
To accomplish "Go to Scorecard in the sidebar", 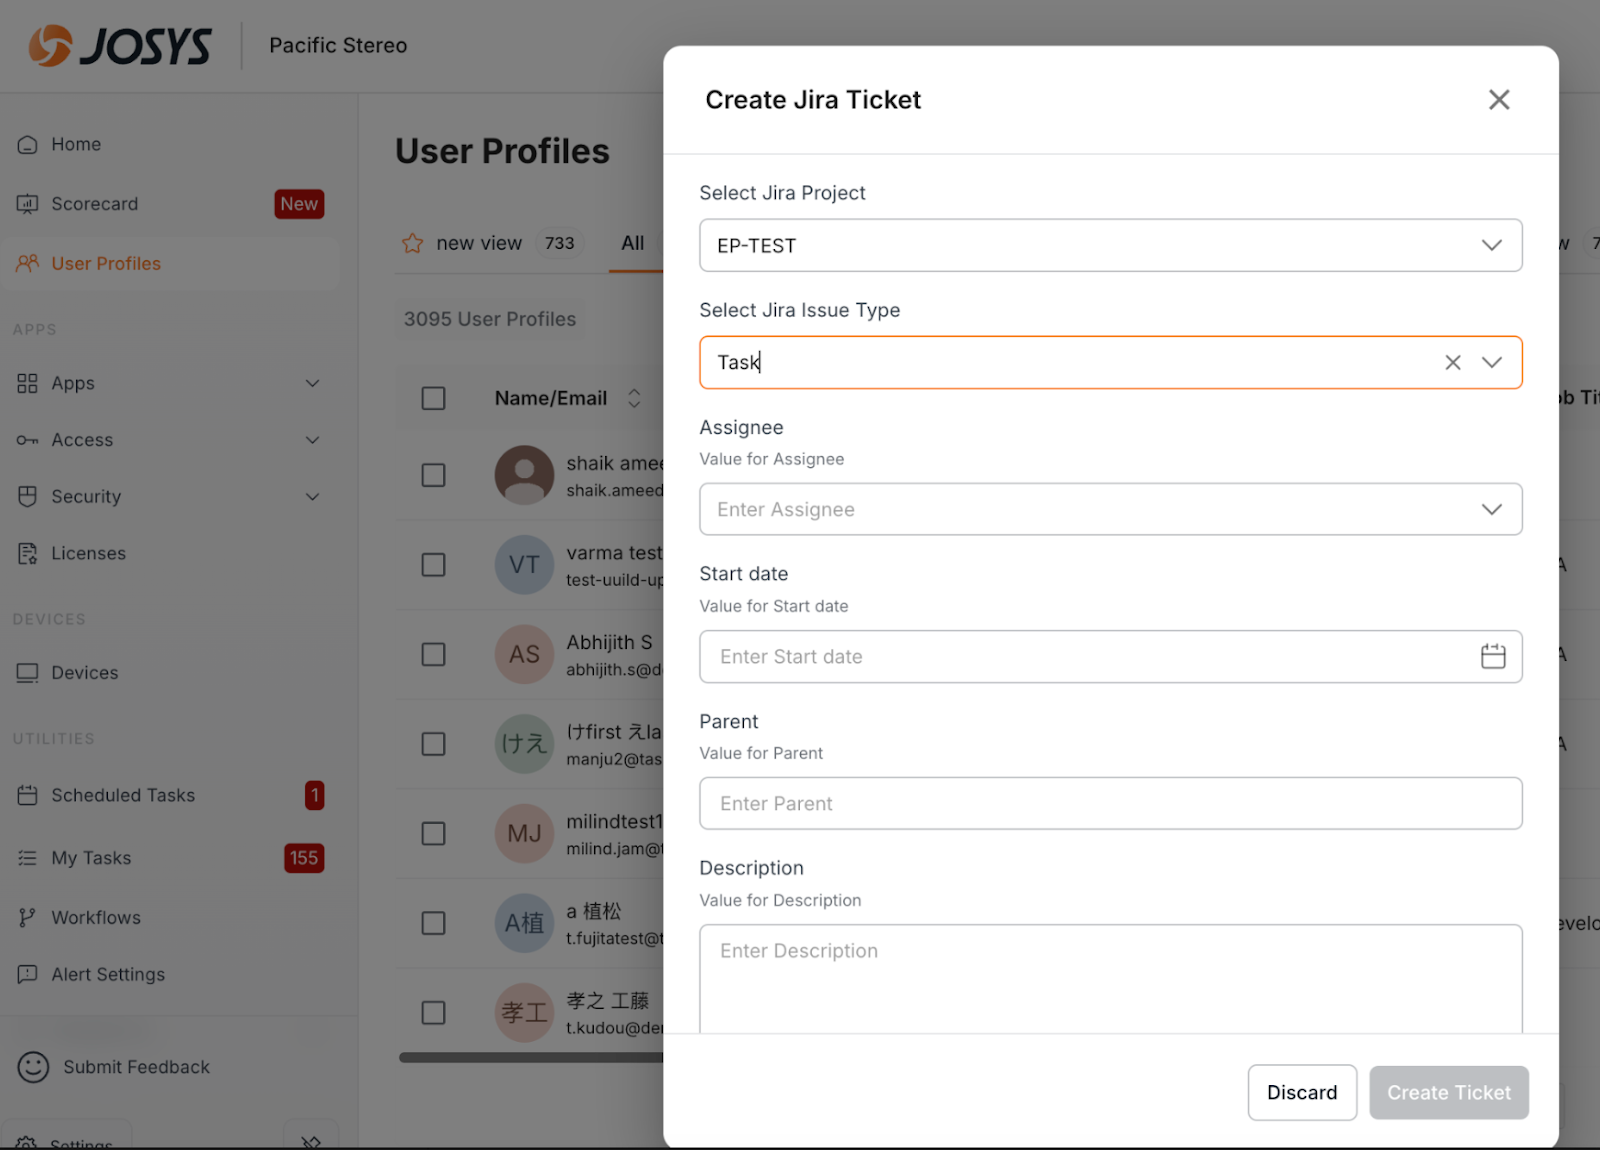I will pyautogui.click(x=171, y=204).
